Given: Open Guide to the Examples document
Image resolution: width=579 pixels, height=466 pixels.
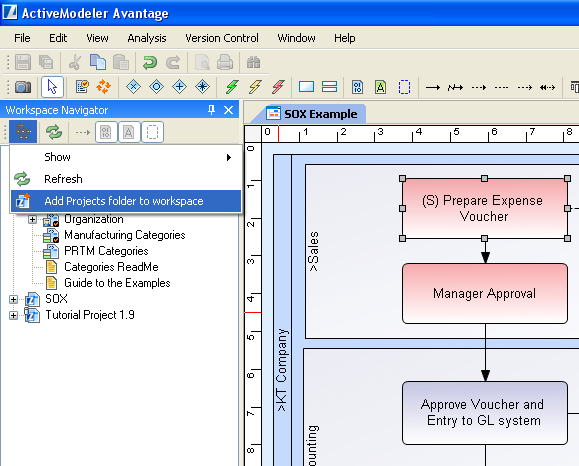Looking at the screenshot, I should pyautogui.click(x=117, y=283).
